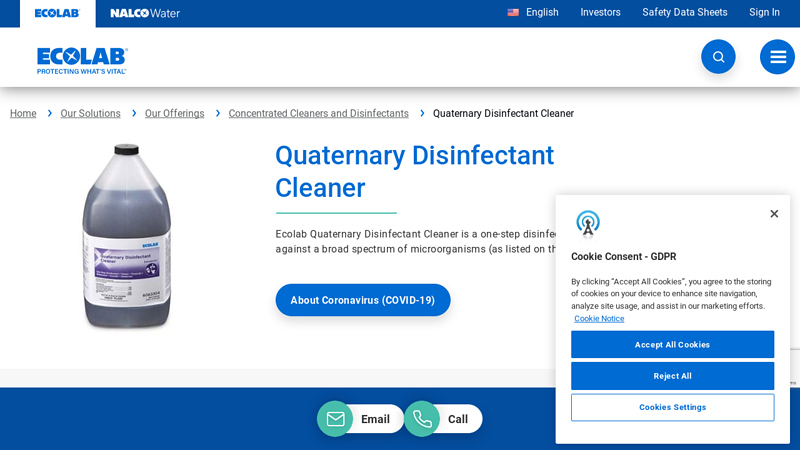Click the Cookie Consent - GDPR title
800x450 pixels.
(x=623, y=257)
